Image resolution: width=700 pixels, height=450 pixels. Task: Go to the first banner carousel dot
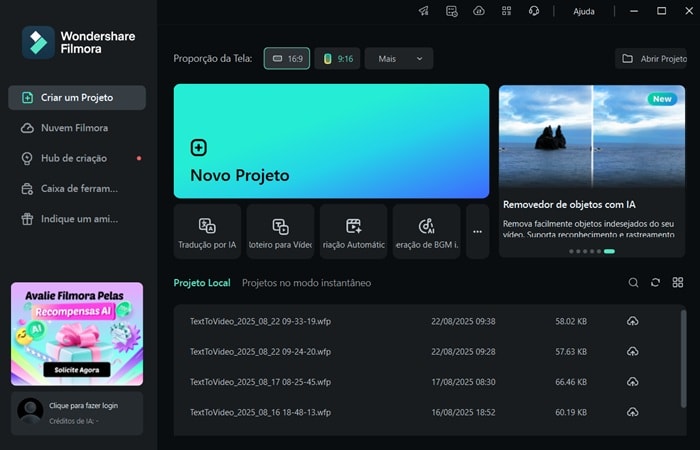pyautogui.click(x=571, y=251)
